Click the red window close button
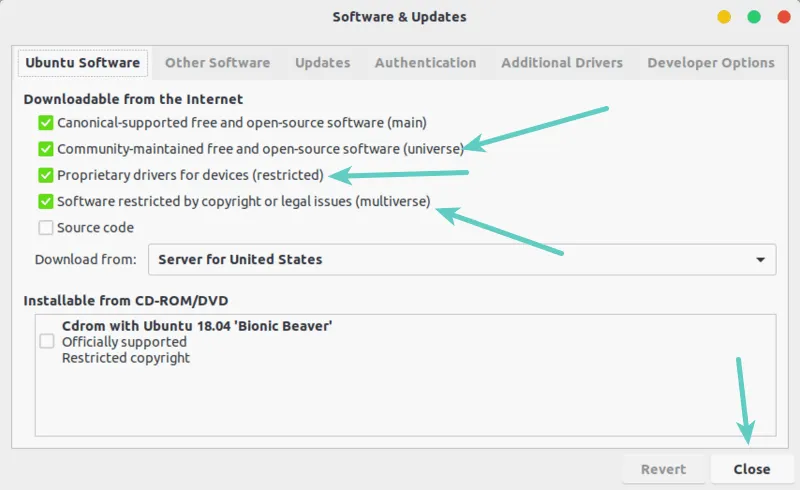Image resolution: width=800 pixels, height=490 pixels. (x=781, y=17)
